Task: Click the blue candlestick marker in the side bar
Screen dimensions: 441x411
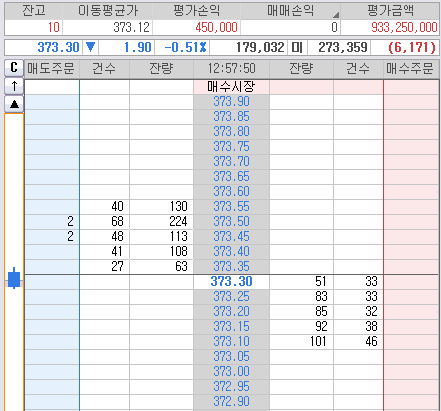Action: pos(14,278)
